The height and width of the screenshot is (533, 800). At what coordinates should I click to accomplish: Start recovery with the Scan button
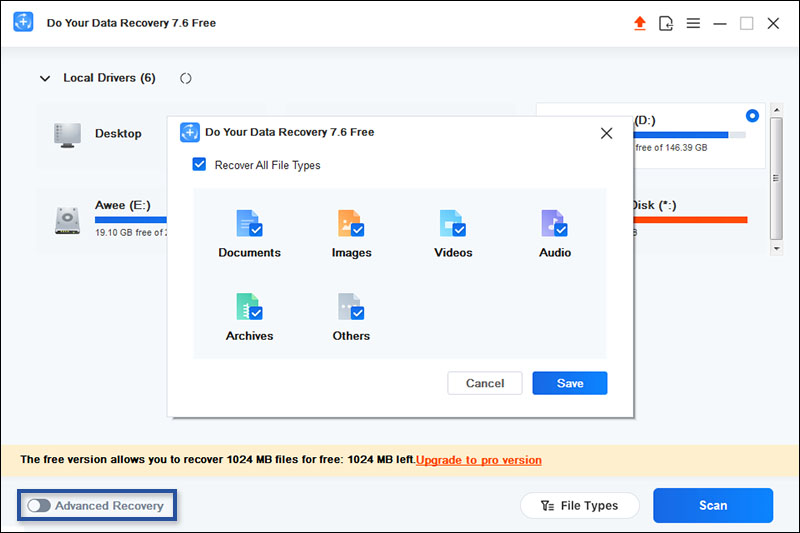713,506
